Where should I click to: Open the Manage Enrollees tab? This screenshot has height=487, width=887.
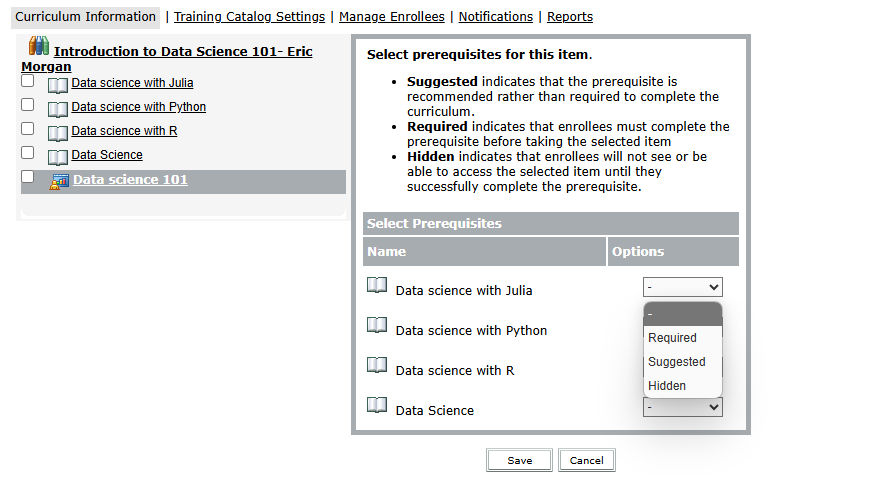(392, 17)
